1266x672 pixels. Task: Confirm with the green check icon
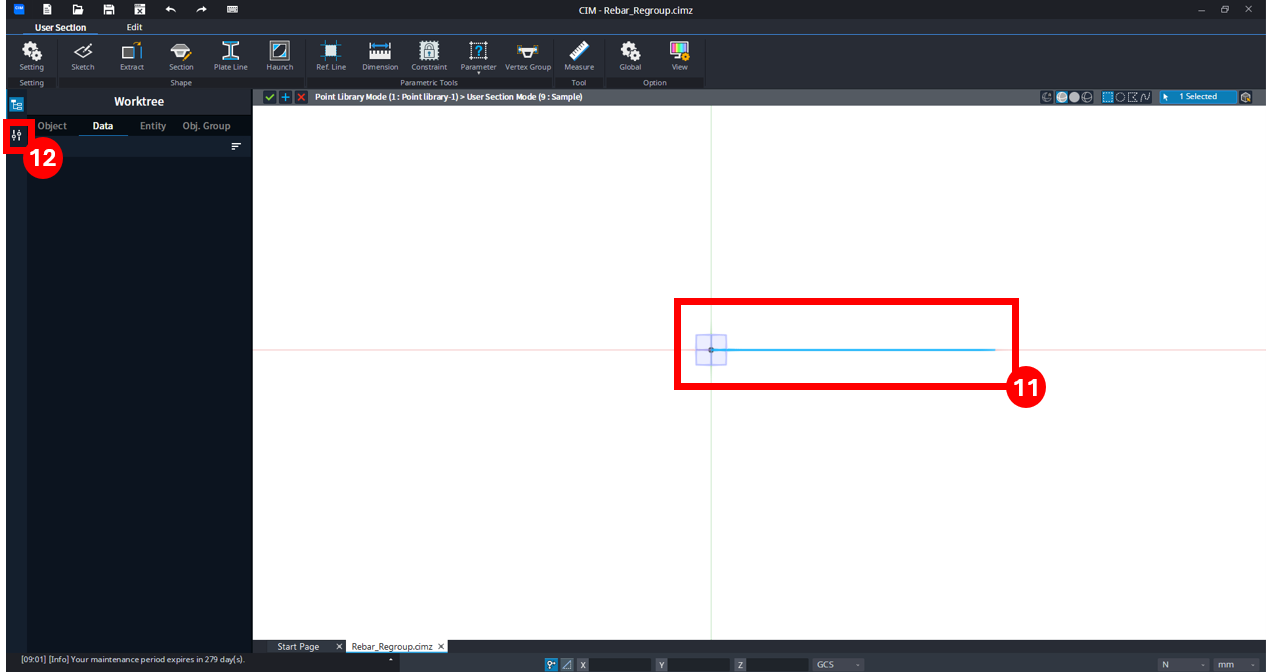[270, 97]
